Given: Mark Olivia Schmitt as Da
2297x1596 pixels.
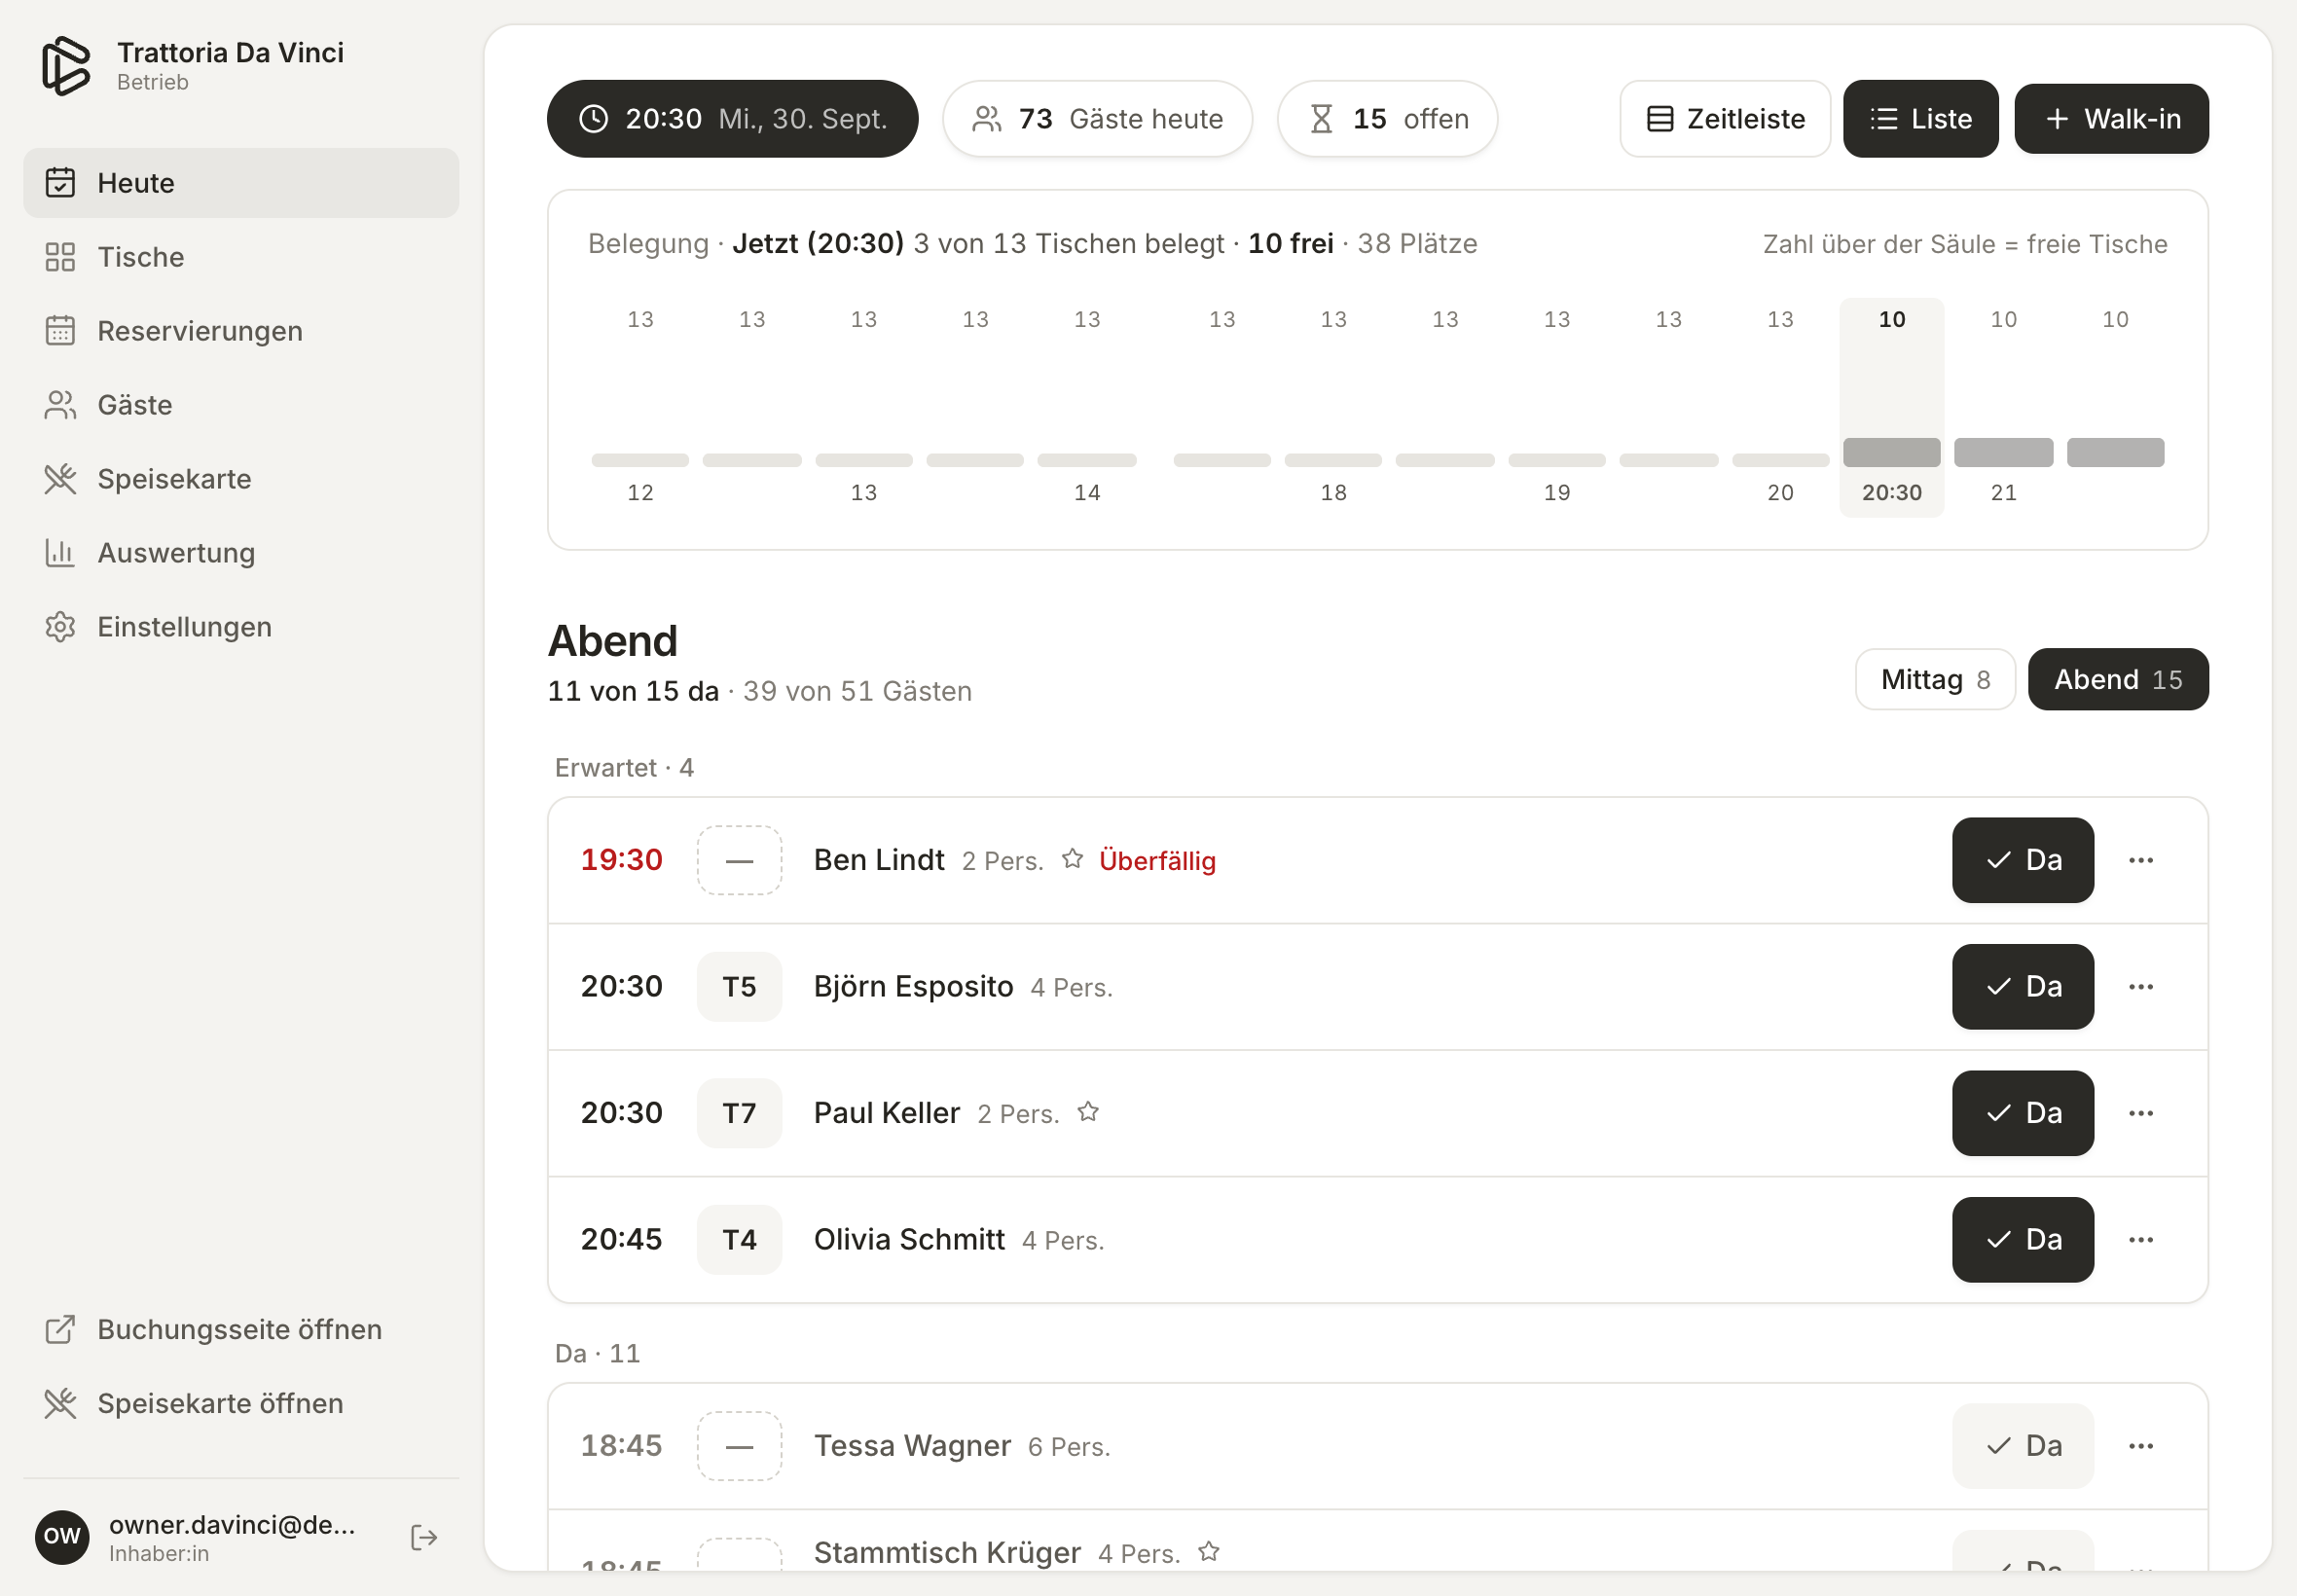Looking at the screenshot, I should coord(2022,1240).
